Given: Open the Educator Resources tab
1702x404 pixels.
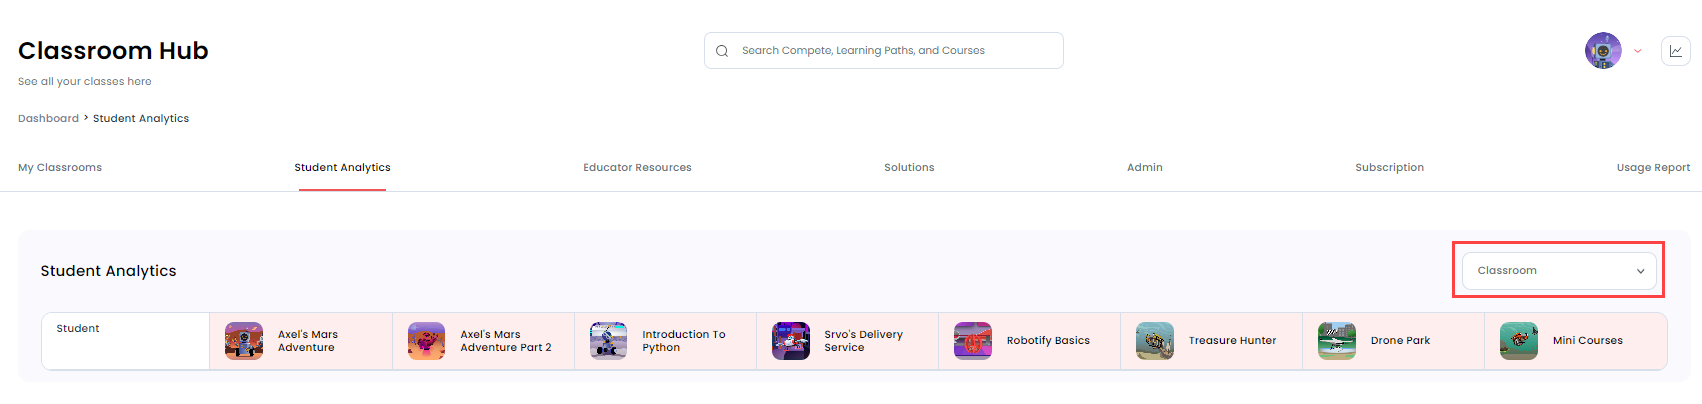Looking at the screenshot, I should (x=637, y=168).
